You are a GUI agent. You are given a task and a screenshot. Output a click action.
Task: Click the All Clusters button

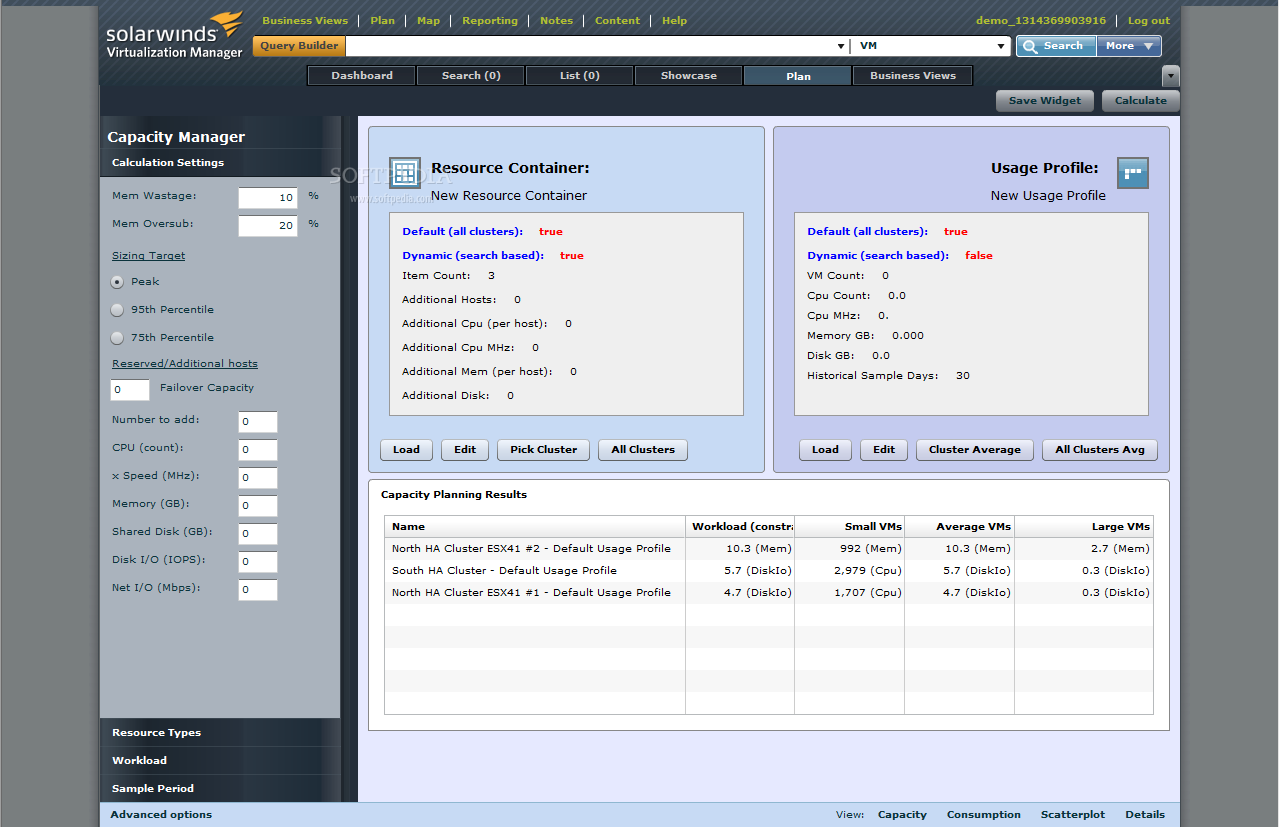click(x=643, y=450)
